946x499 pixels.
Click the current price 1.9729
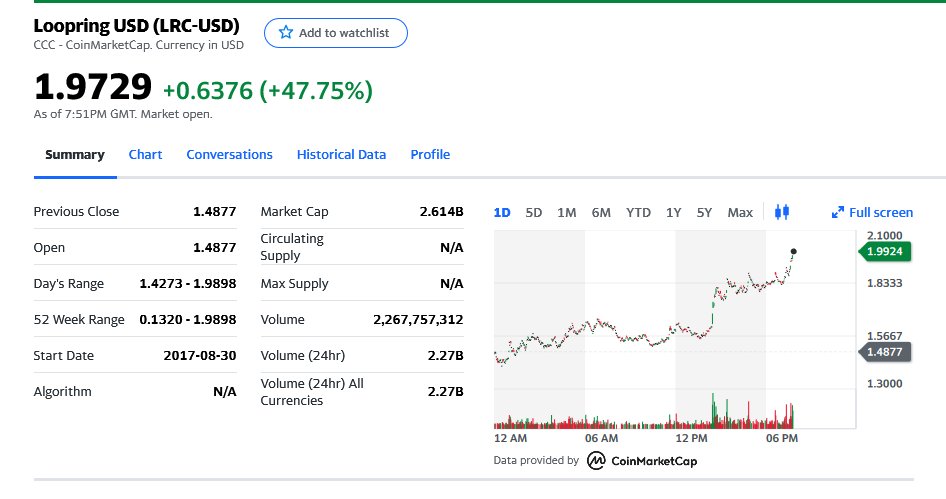pyautogui.click(x=93, y=87)
